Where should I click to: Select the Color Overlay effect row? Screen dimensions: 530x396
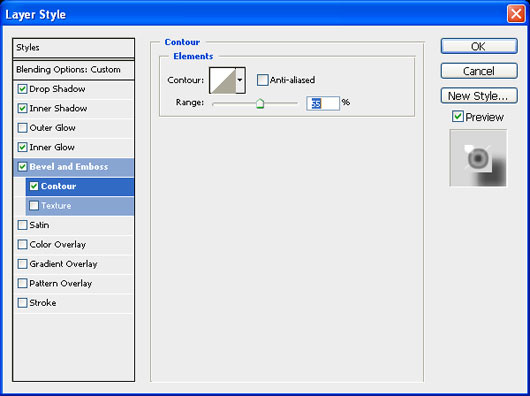pos(73,245)
